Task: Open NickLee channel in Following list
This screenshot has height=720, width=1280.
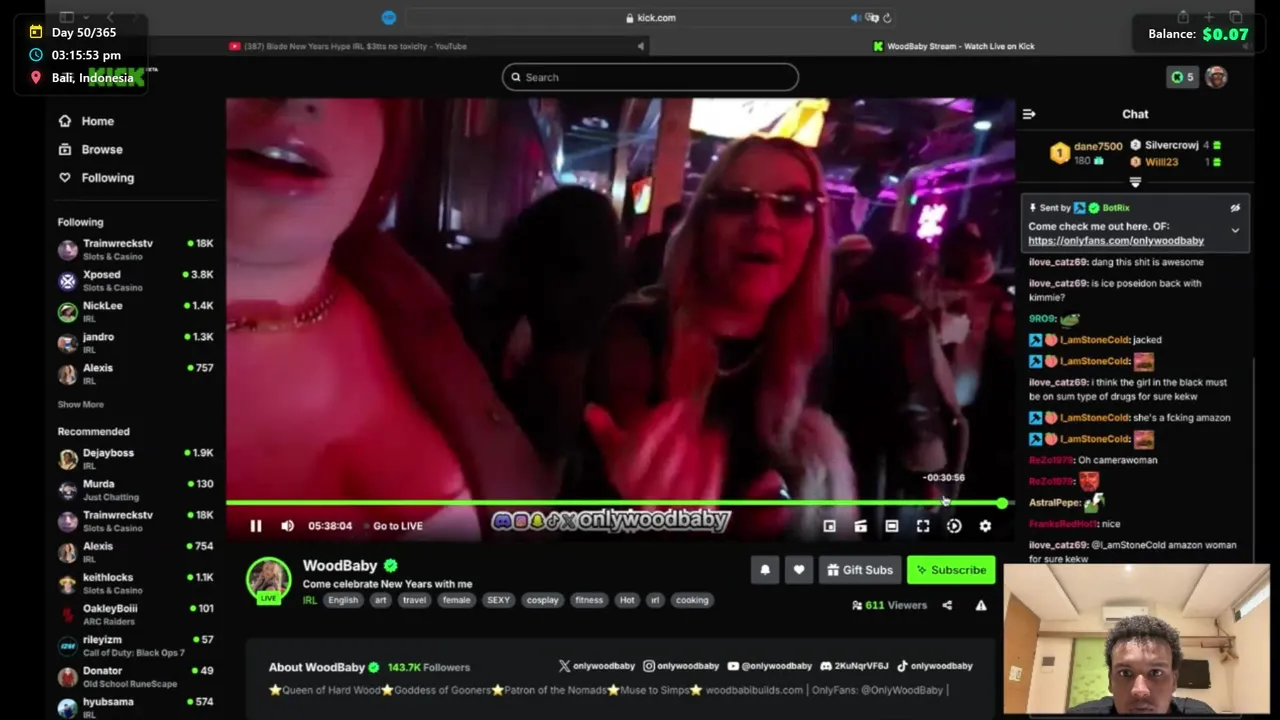Action: 135,311
